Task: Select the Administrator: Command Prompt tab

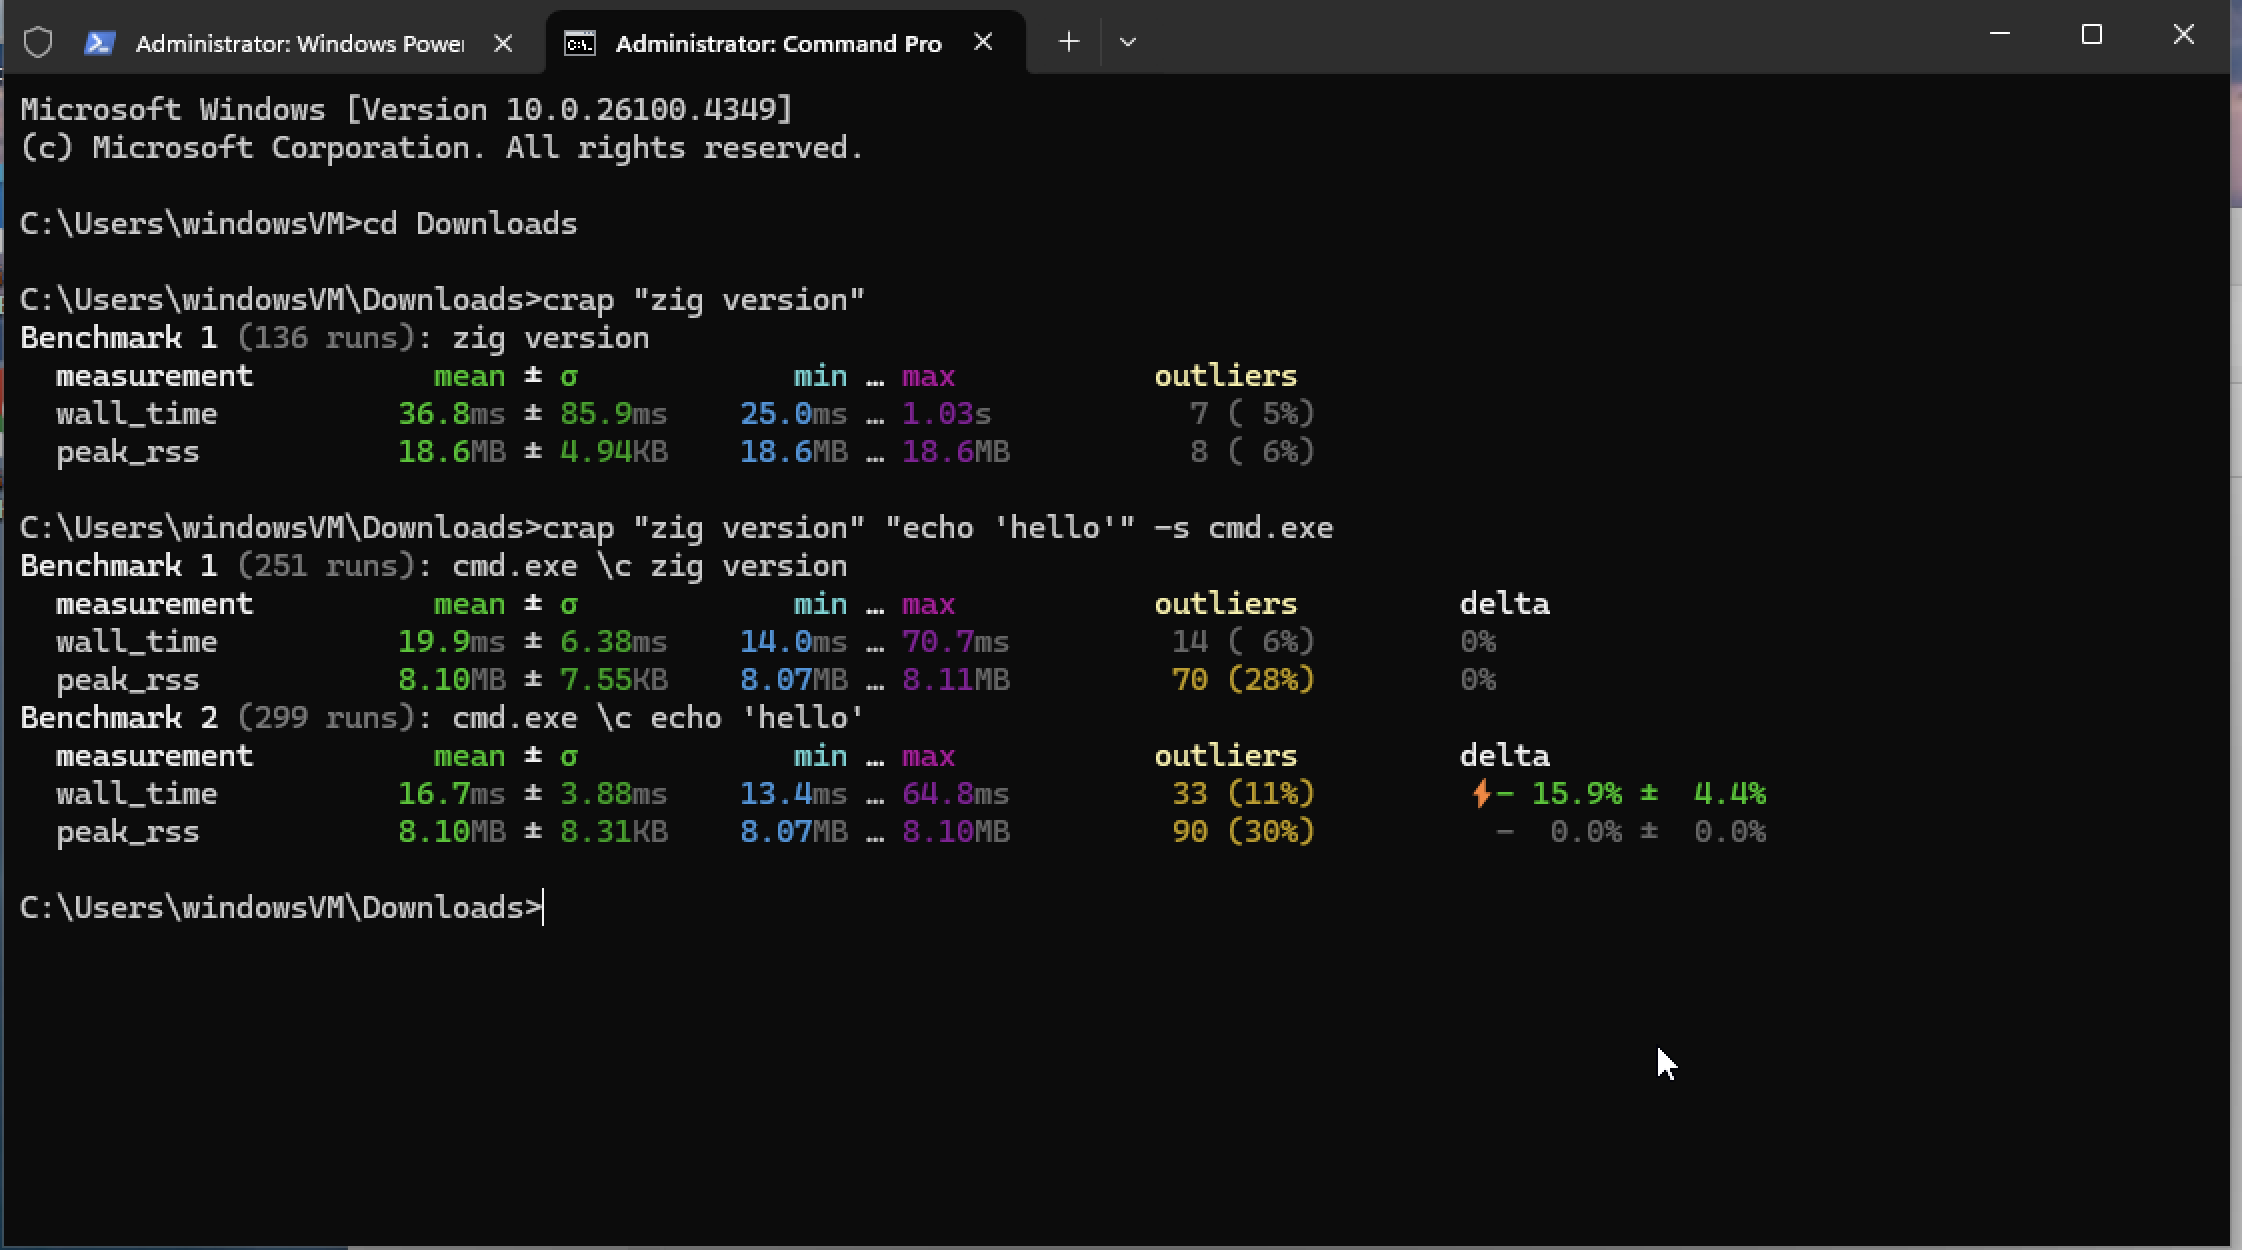Action: click(778, 43)
